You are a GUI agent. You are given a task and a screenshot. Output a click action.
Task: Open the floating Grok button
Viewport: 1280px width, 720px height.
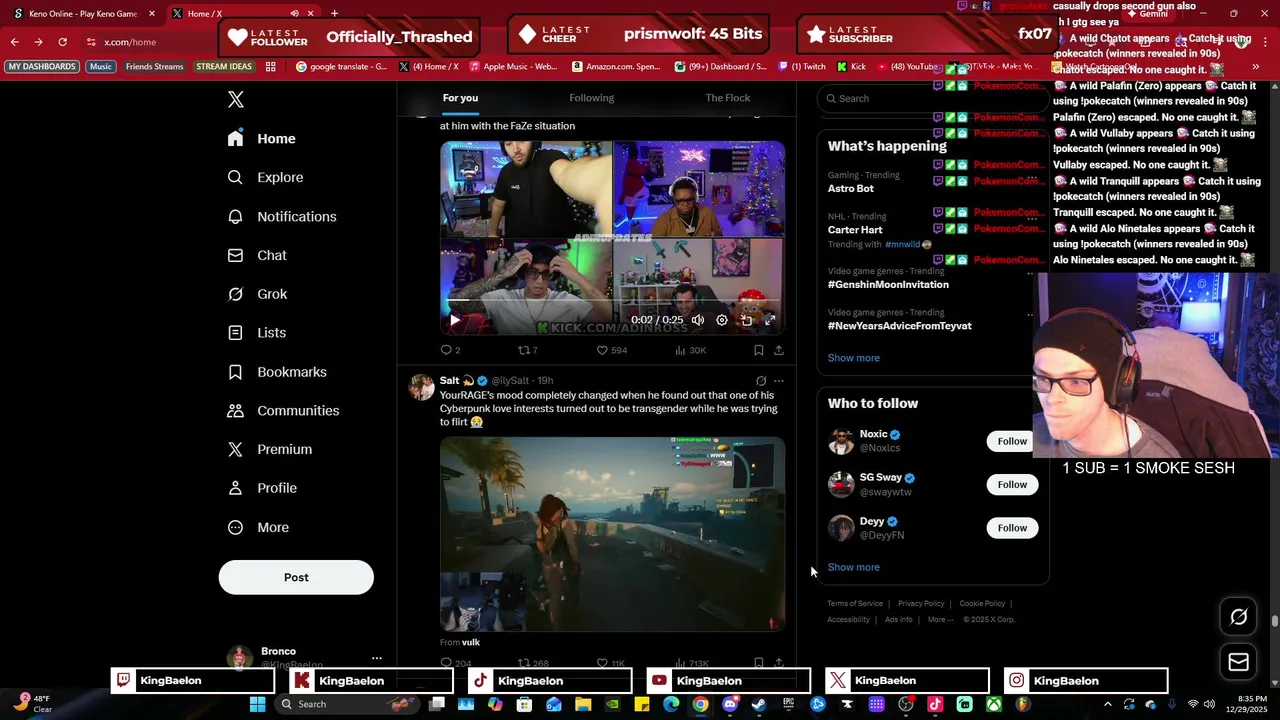[x=1238, y=617]
